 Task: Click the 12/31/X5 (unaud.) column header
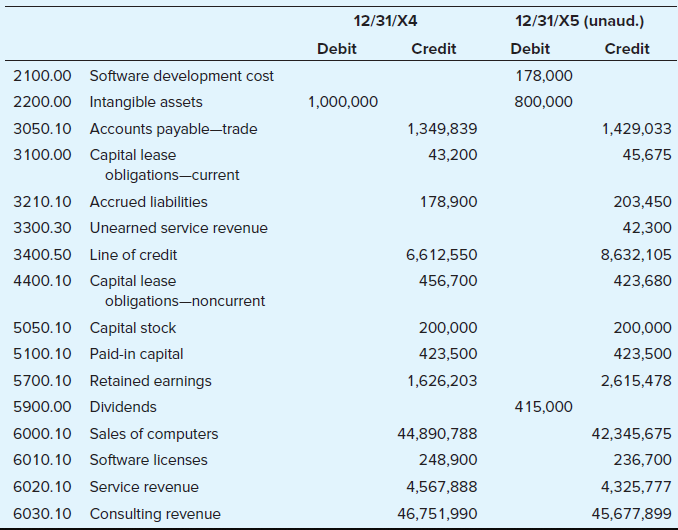(579, 21)
